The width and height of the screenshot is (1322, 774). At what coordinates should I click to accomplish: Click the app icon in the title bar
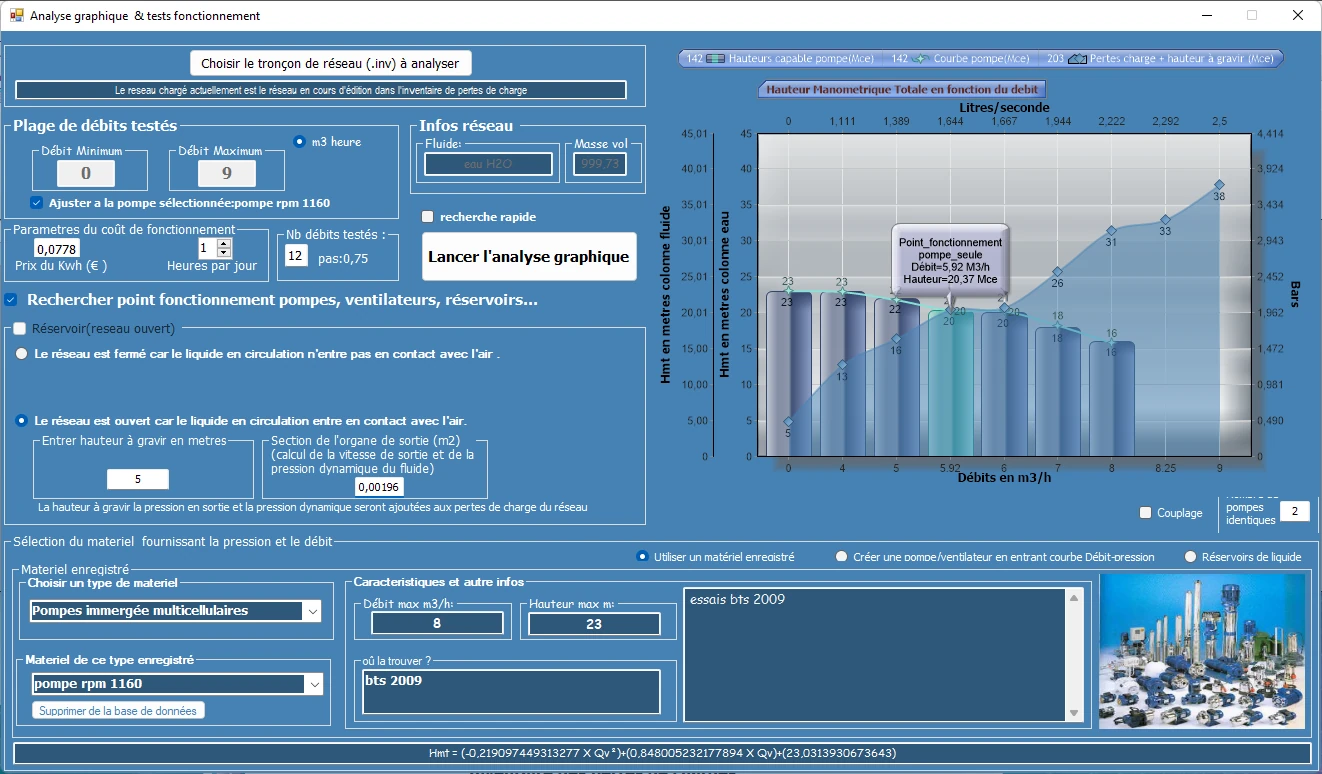click(16, 15)
